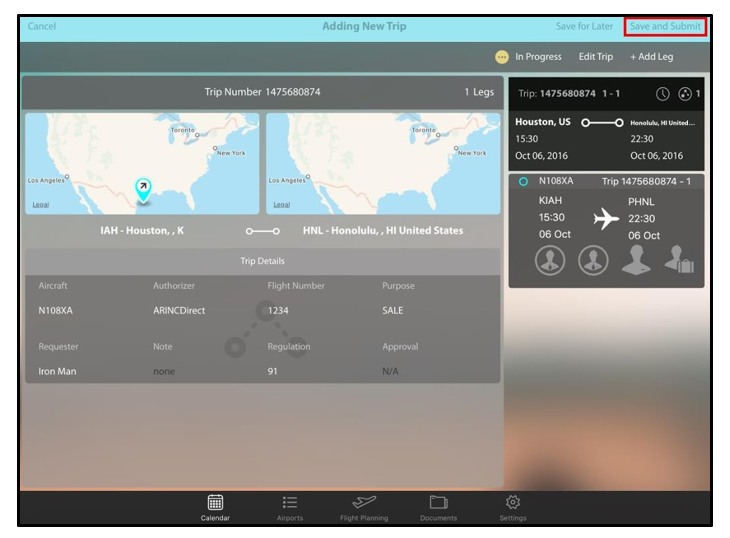
Task: Click the passenger with luggage icon
Action: pos(679,259)
